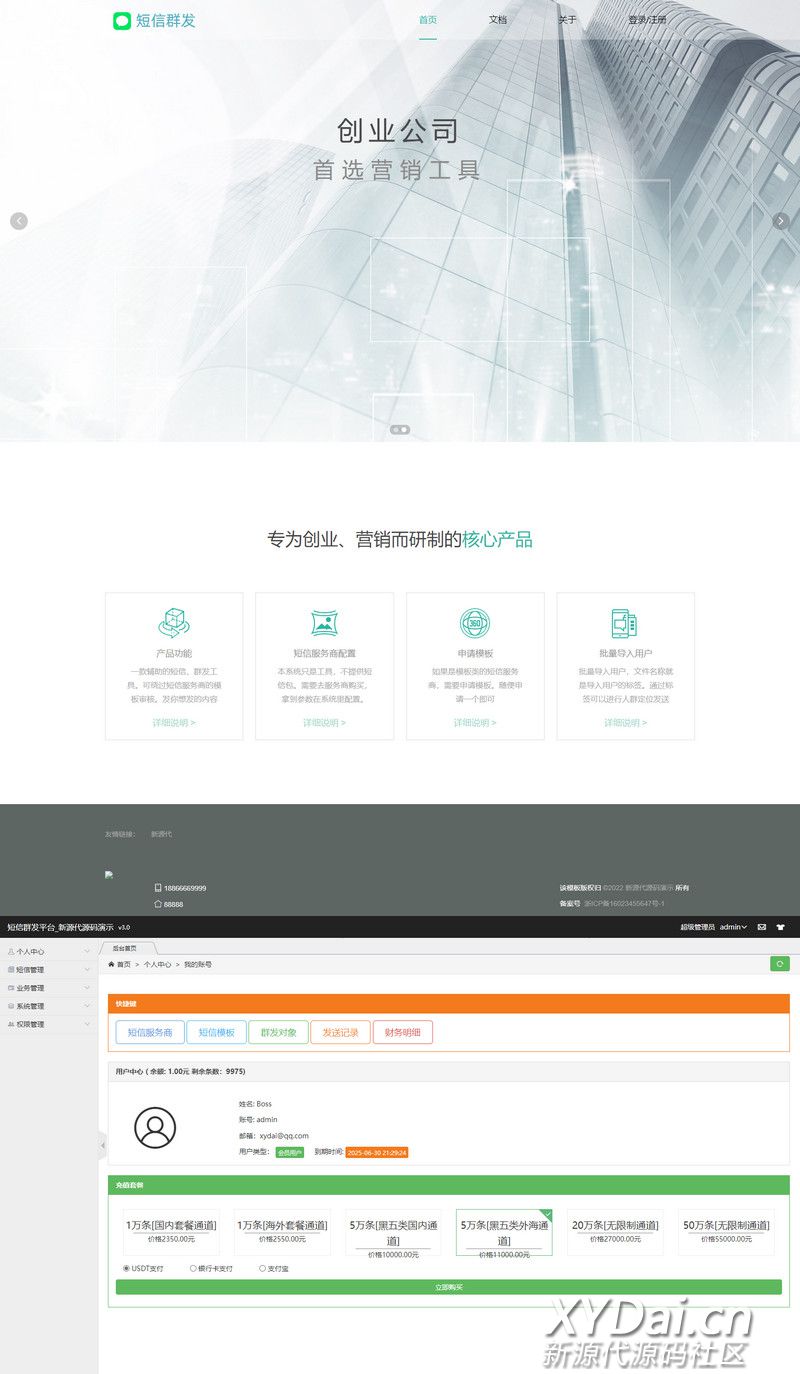800x1374 pixels.
Task: Switch to the 后台首页 tab
Action: click(x=125, y=947)
